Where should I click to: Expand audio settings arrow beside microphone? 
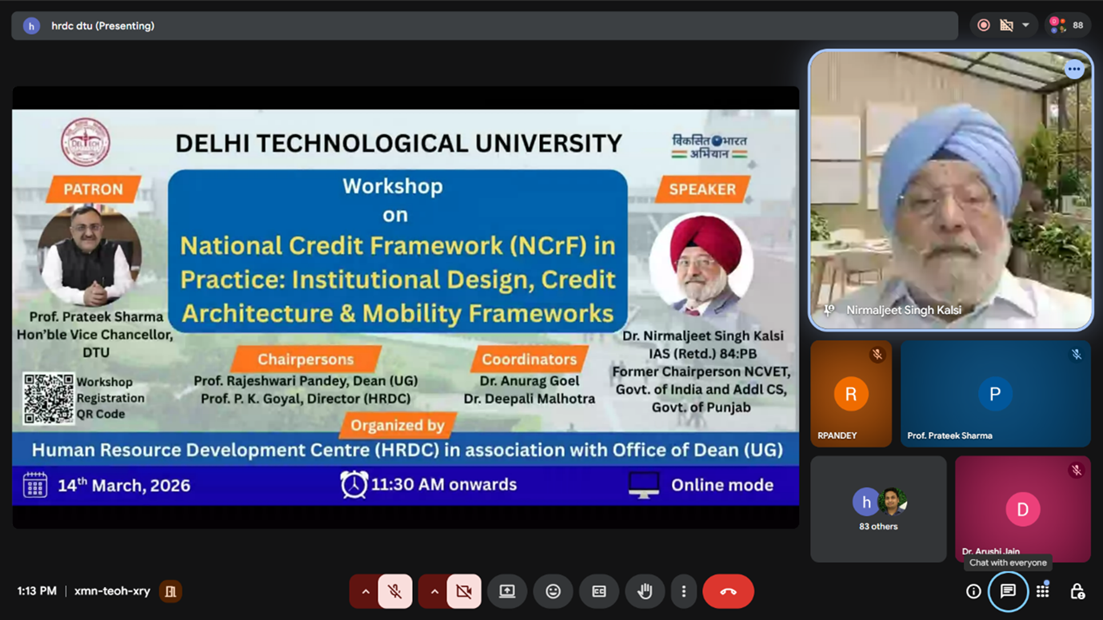[x=365, y=591]
